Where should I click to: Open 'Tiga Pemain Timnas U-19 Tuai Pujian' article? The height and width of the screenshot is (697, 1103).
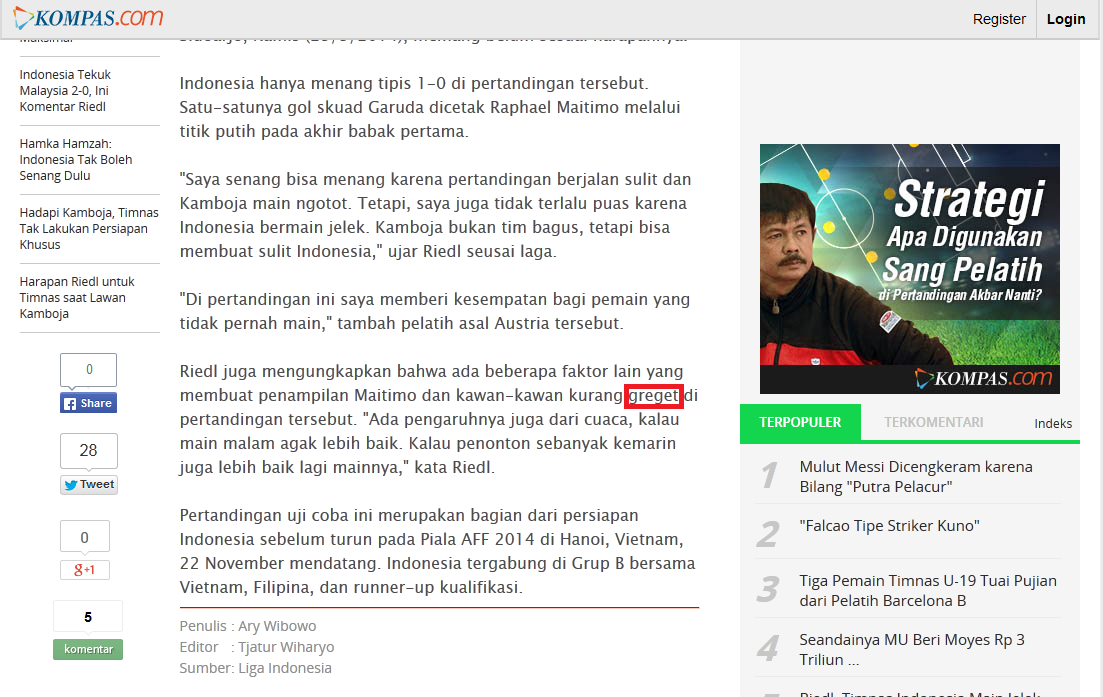928,591
